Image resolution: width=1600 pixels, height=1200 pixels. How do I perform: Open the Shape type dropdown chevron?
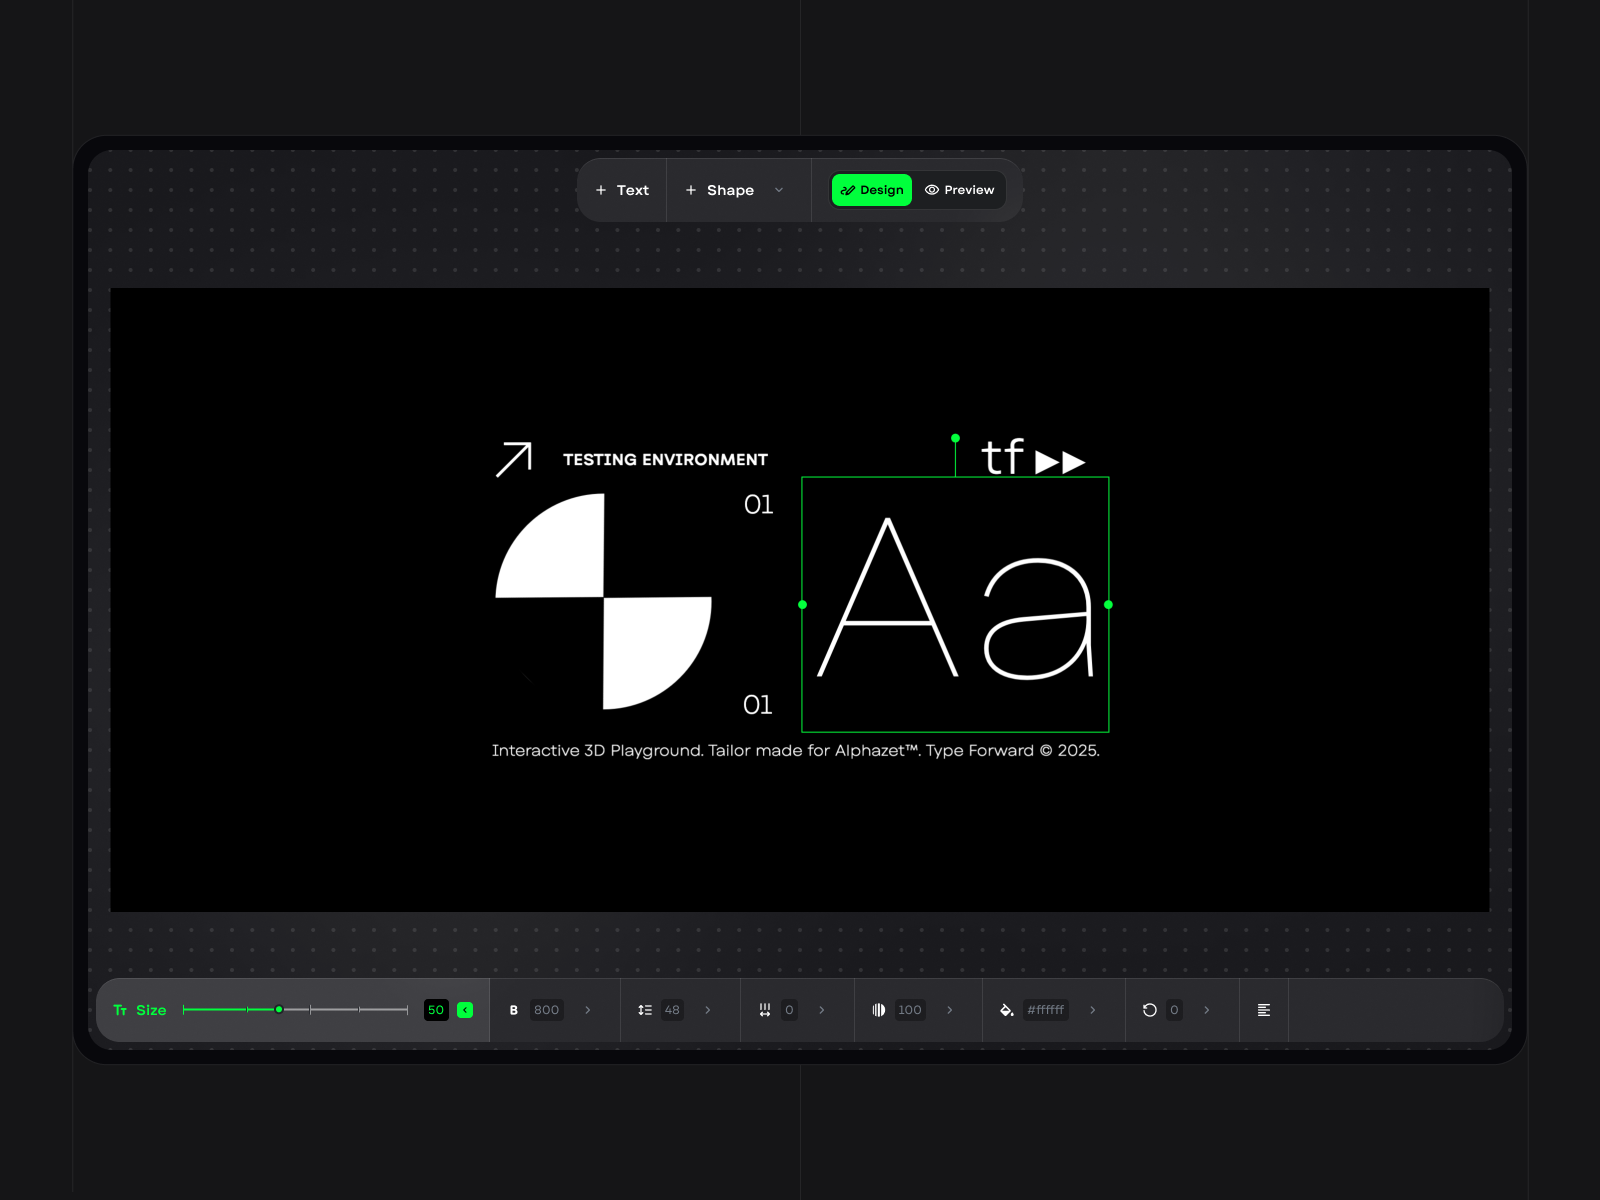779,190
